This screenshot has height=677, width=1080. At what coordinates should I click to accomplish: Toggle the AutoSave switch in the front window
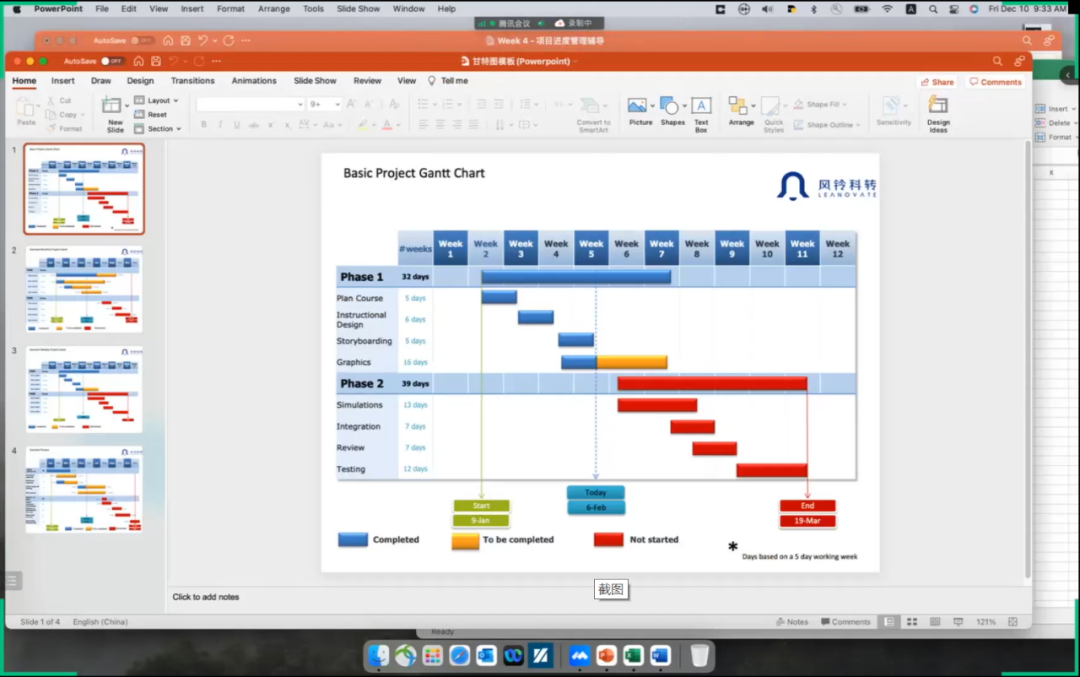pyautogui.click(x=112, y=61)
